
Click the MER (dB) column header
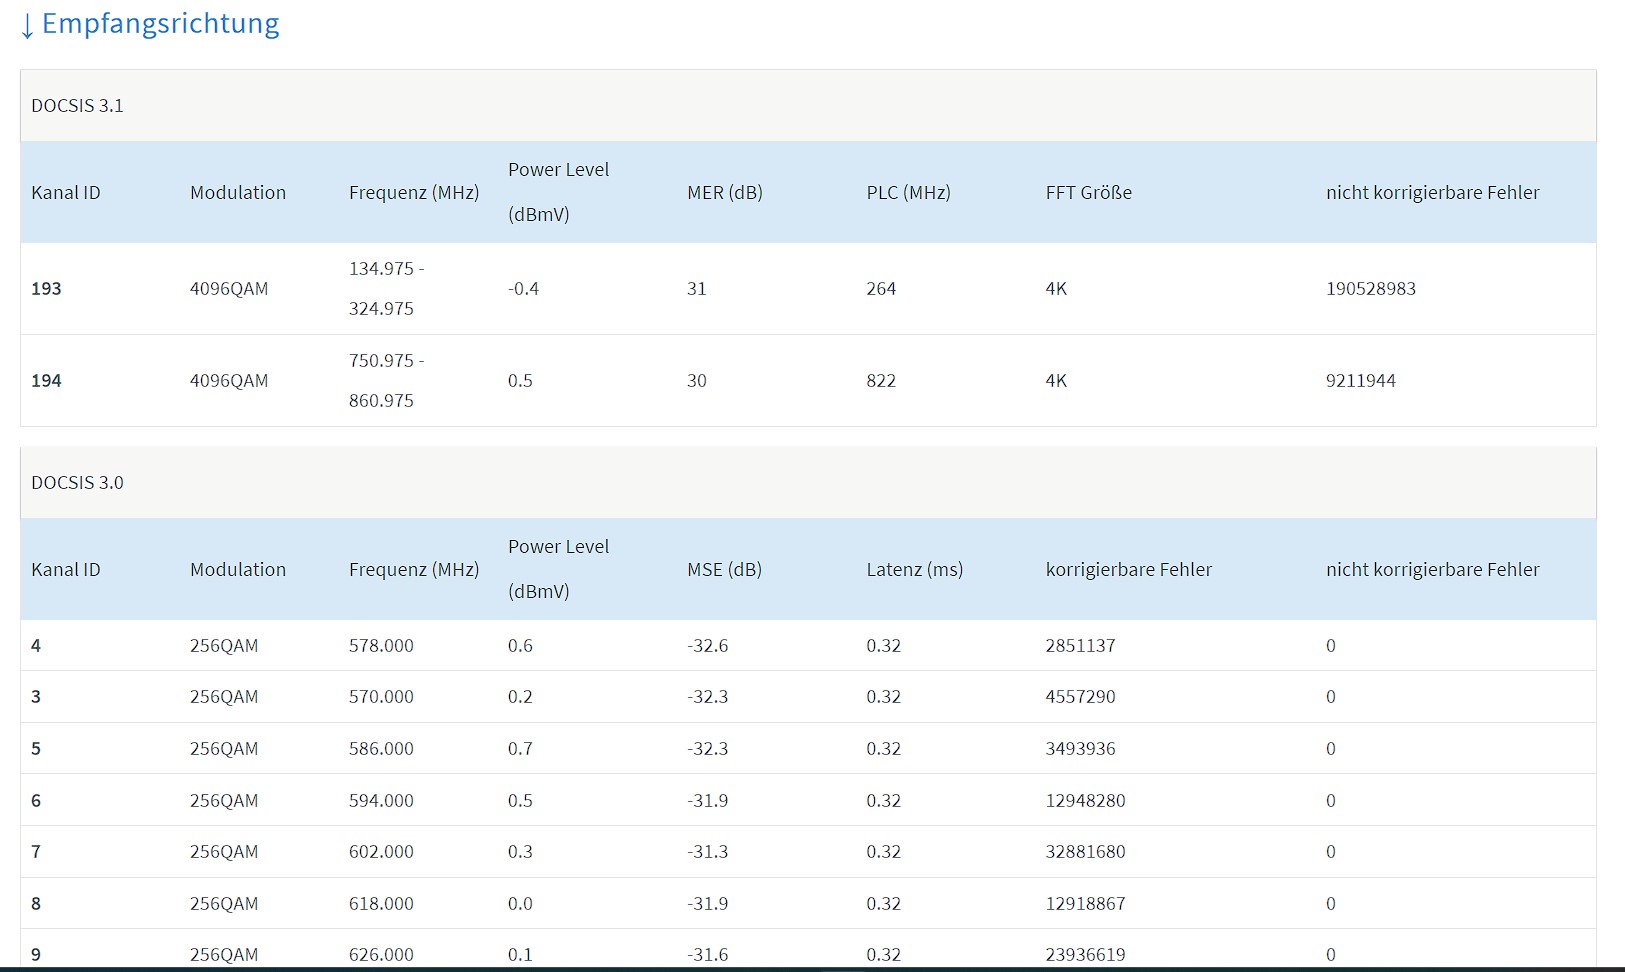coord(725,193)
